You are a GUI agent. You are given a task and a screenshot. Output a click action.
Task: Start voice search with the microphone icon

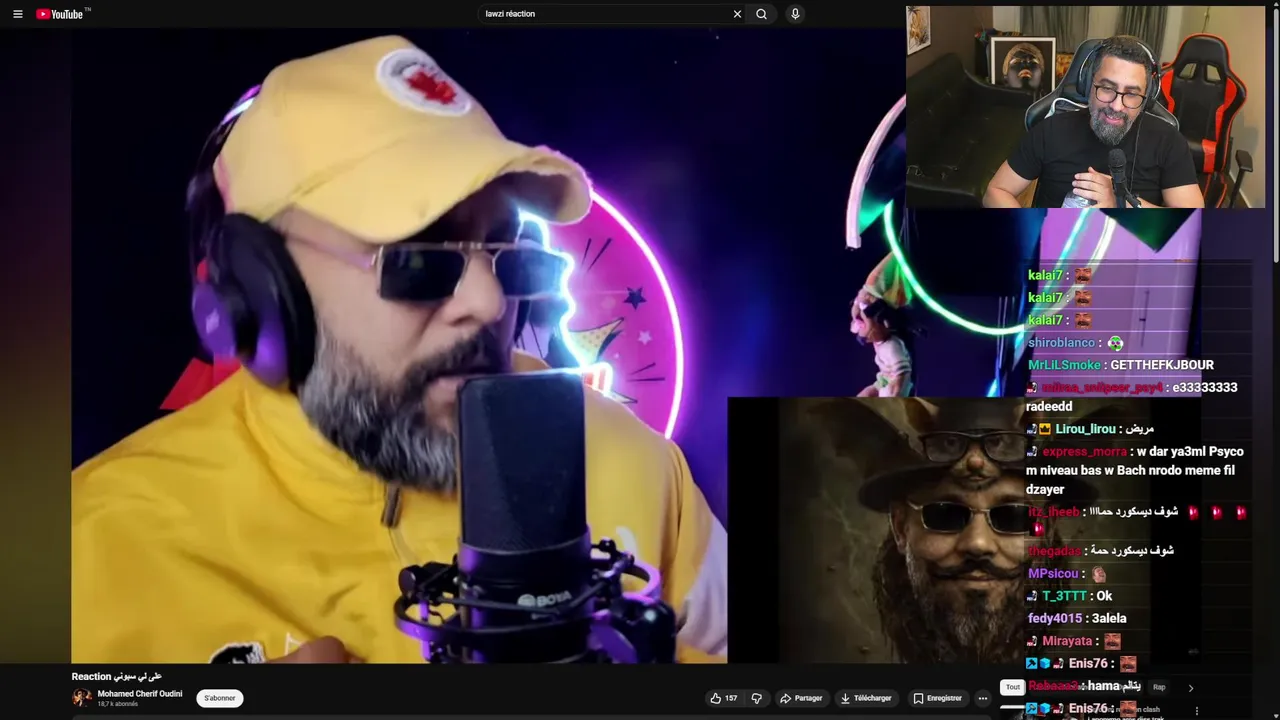tap(795, 14)
